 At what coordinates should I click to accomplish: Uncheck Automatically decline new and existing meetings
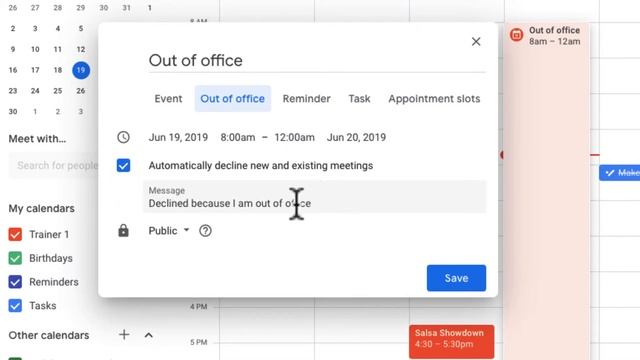[x=123, y=165]
